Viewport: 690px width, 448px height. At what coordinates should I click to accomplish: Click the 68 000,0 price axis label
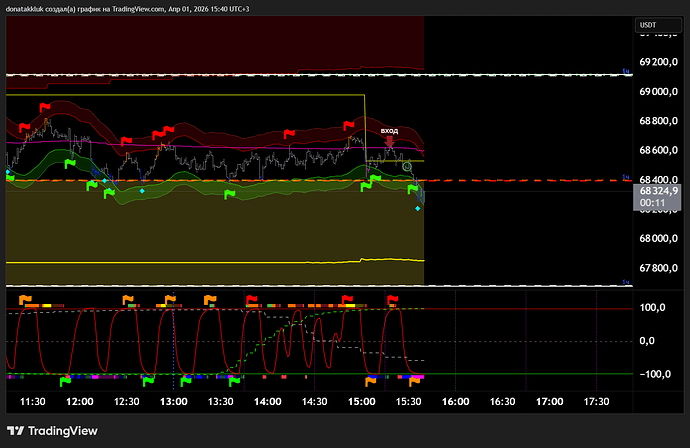pos(658,239)
